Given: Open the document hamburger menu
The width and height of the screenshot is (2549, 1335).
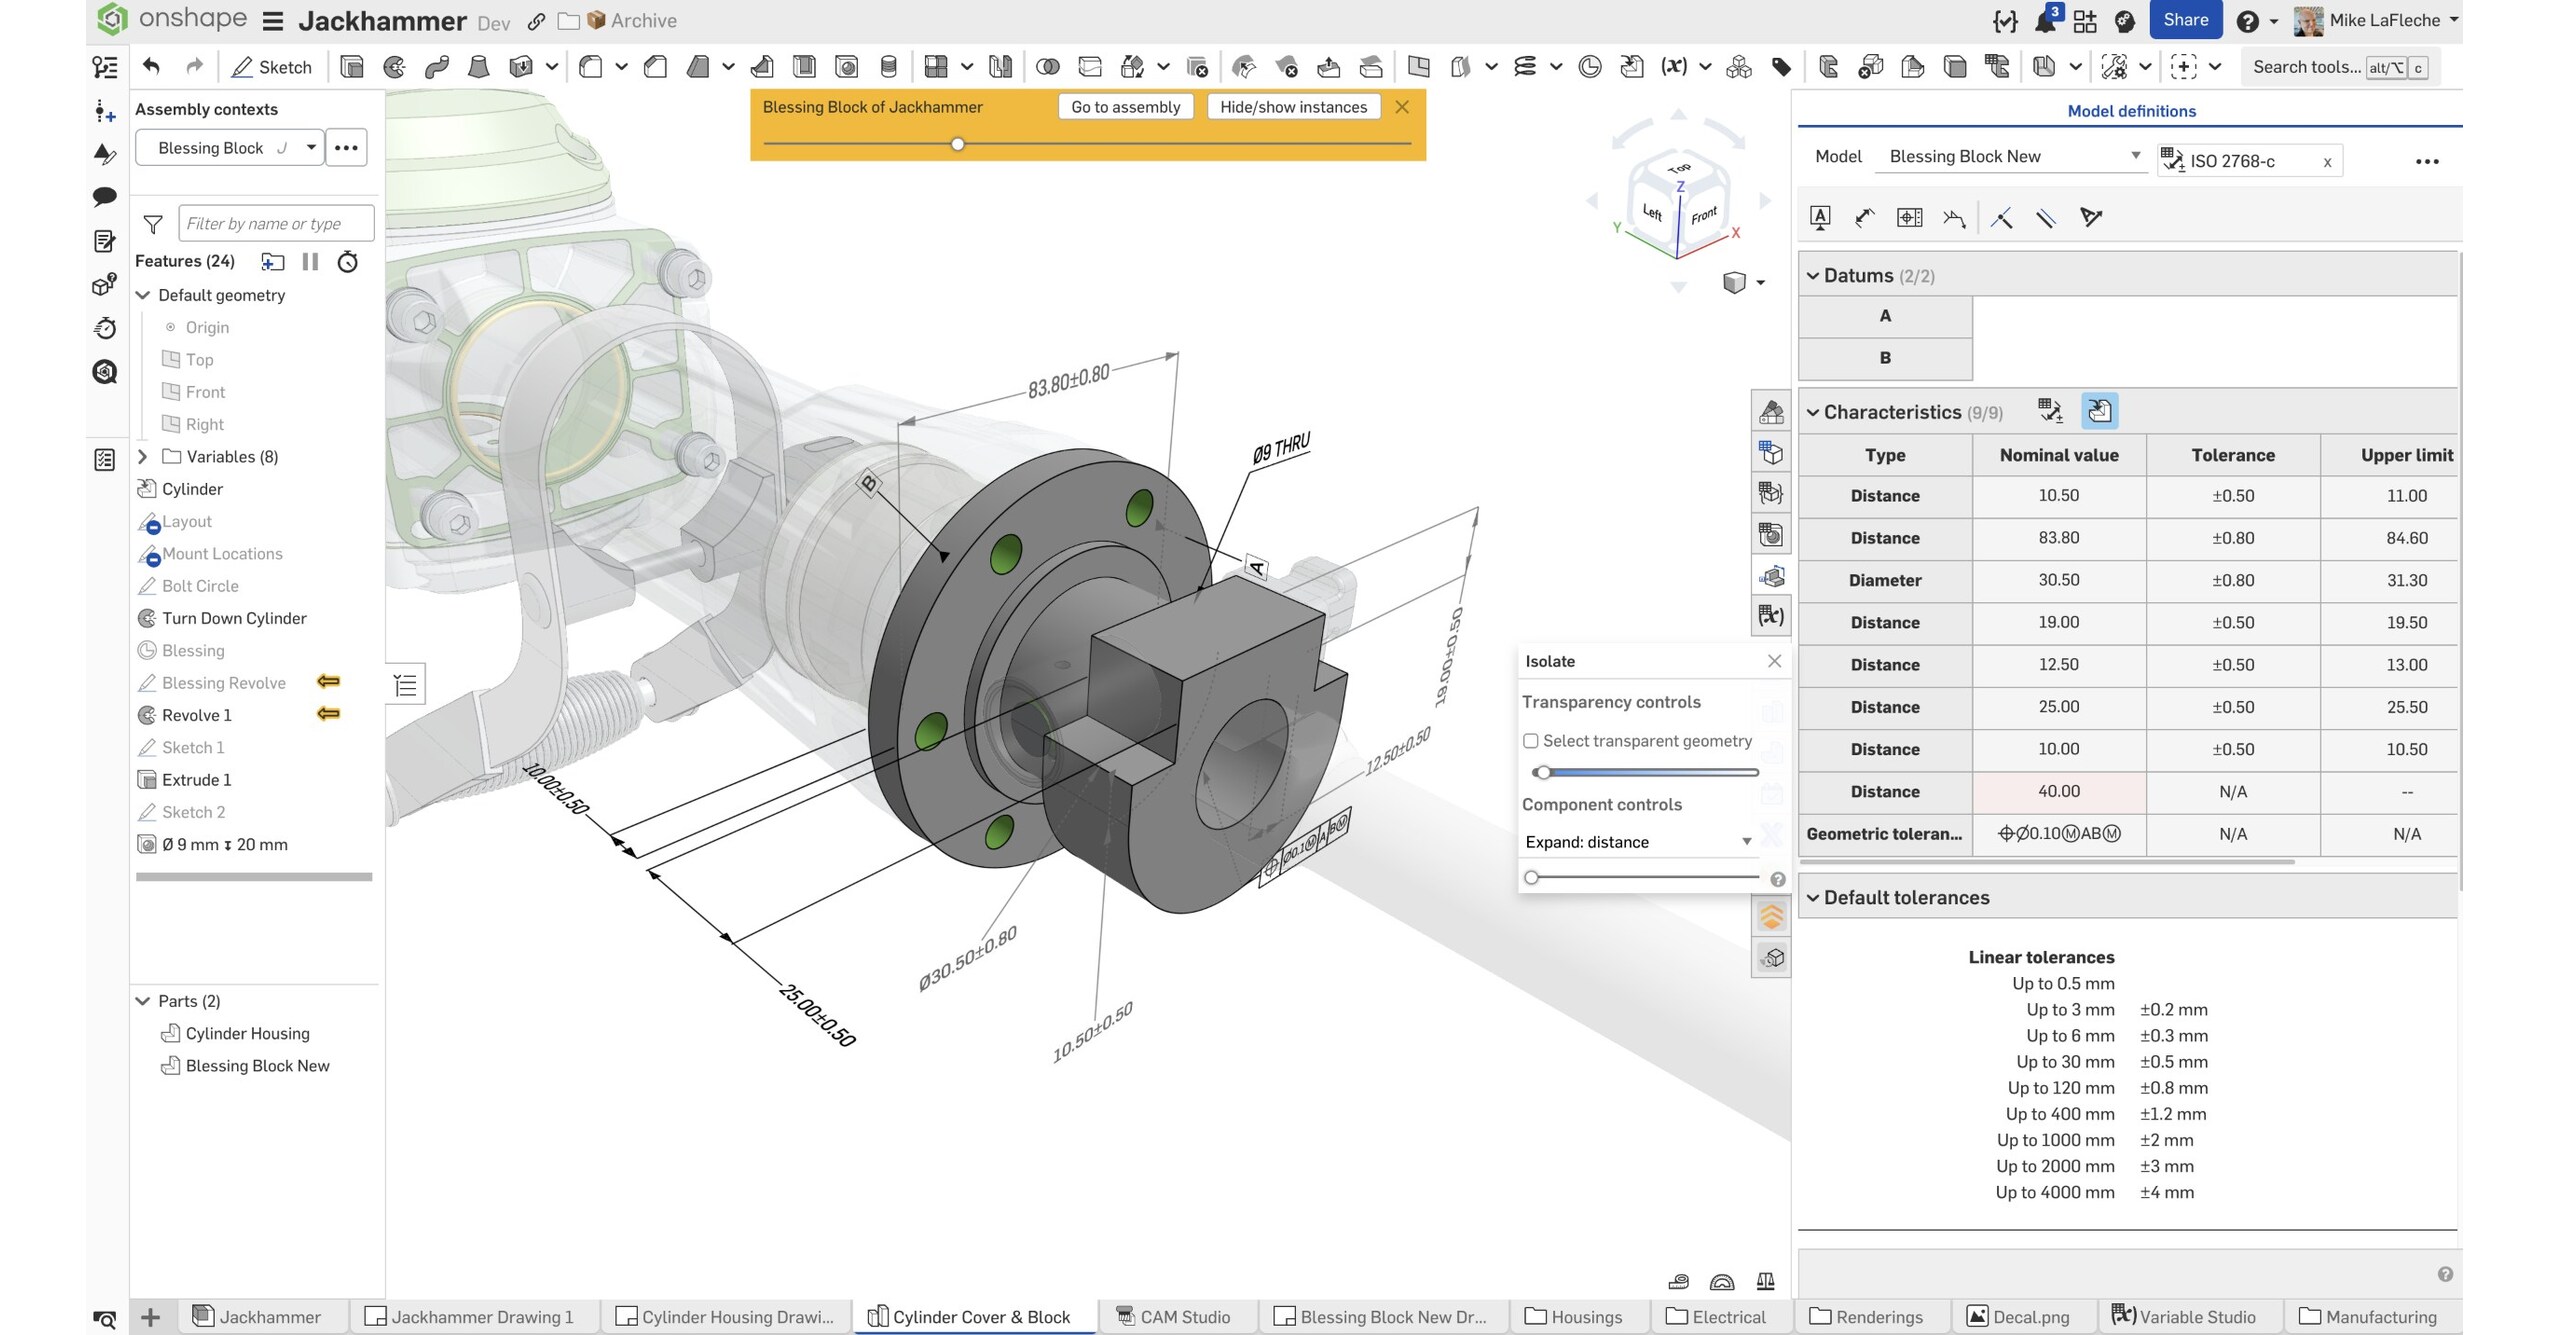Looking at the screenshot, I should pos(272,21).
